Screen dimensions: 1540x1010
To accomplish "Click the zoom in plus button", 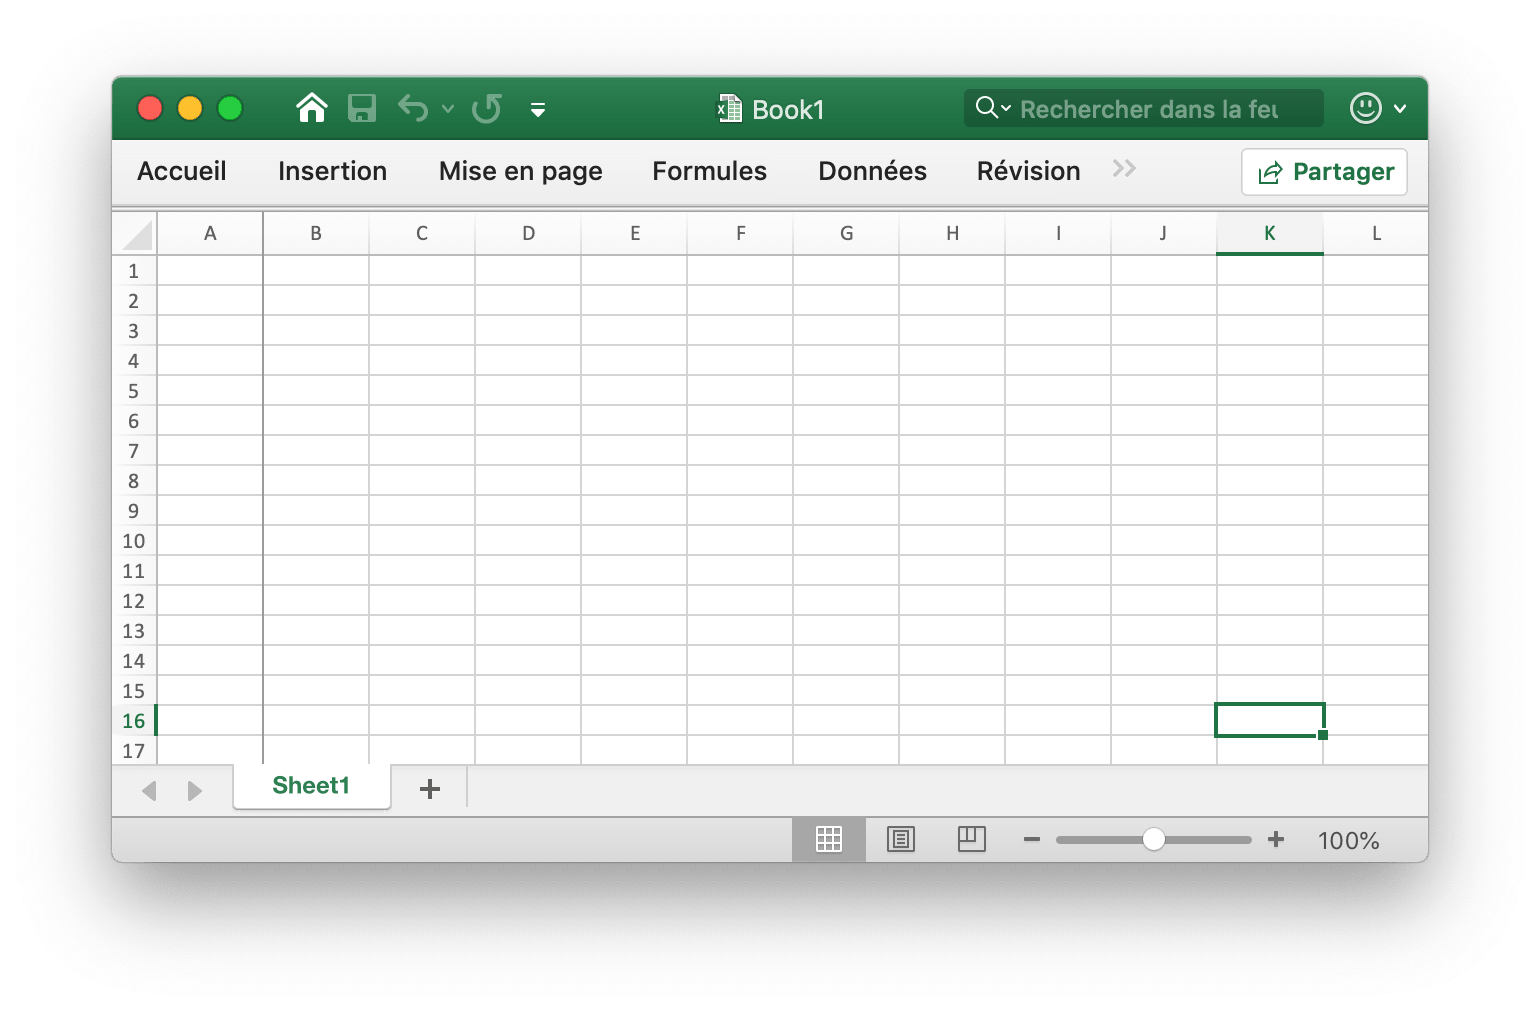I will tap(1276, 840).
